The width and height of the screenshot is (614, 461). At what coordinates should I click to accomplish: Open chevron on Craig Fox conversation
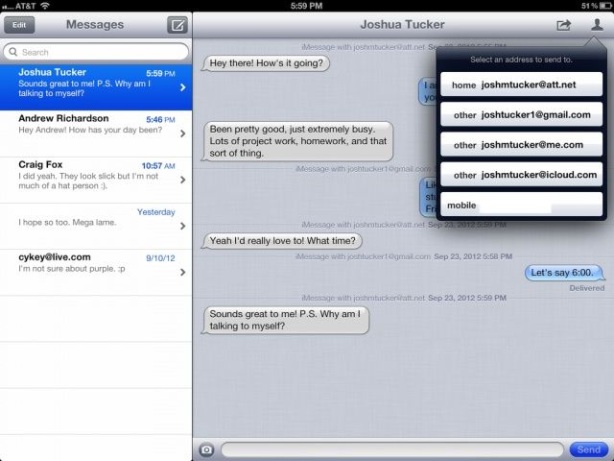(x=182, y=180)
